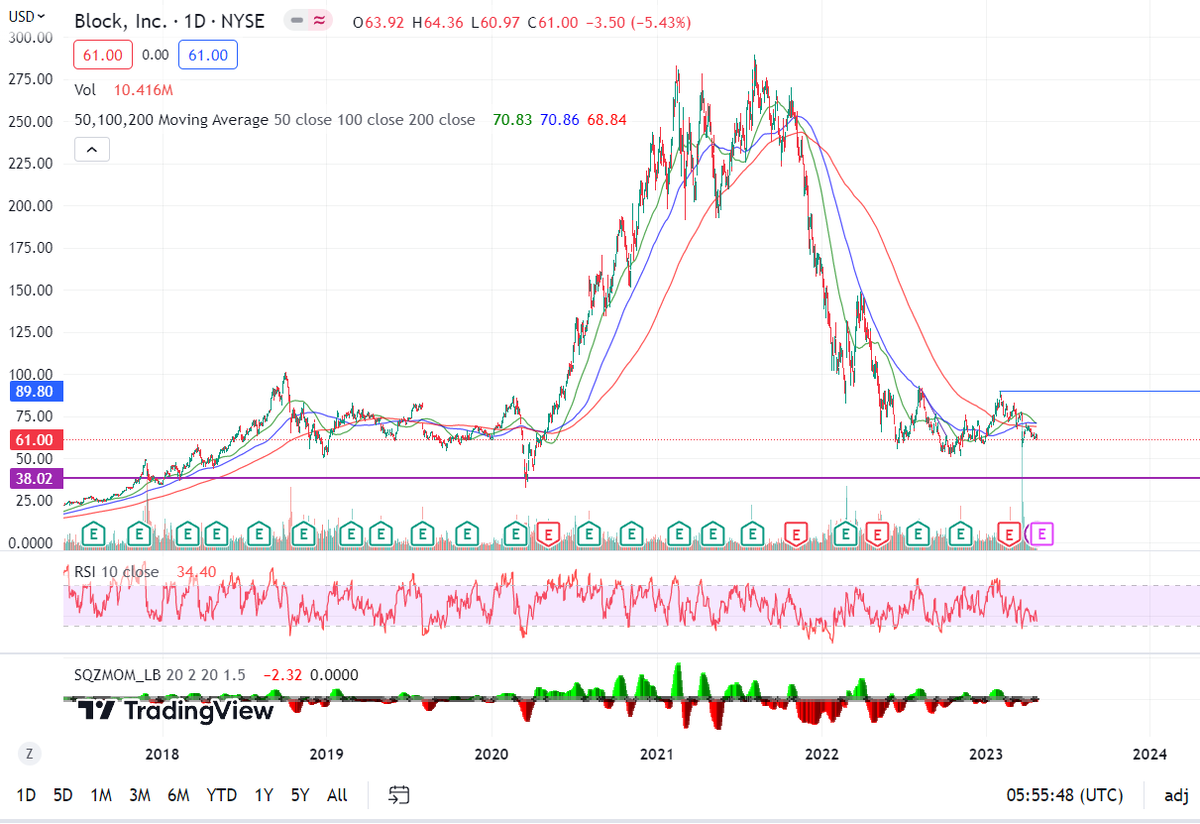
Task: Select the Vol indicator legend
Action: (x=85, y=90)
